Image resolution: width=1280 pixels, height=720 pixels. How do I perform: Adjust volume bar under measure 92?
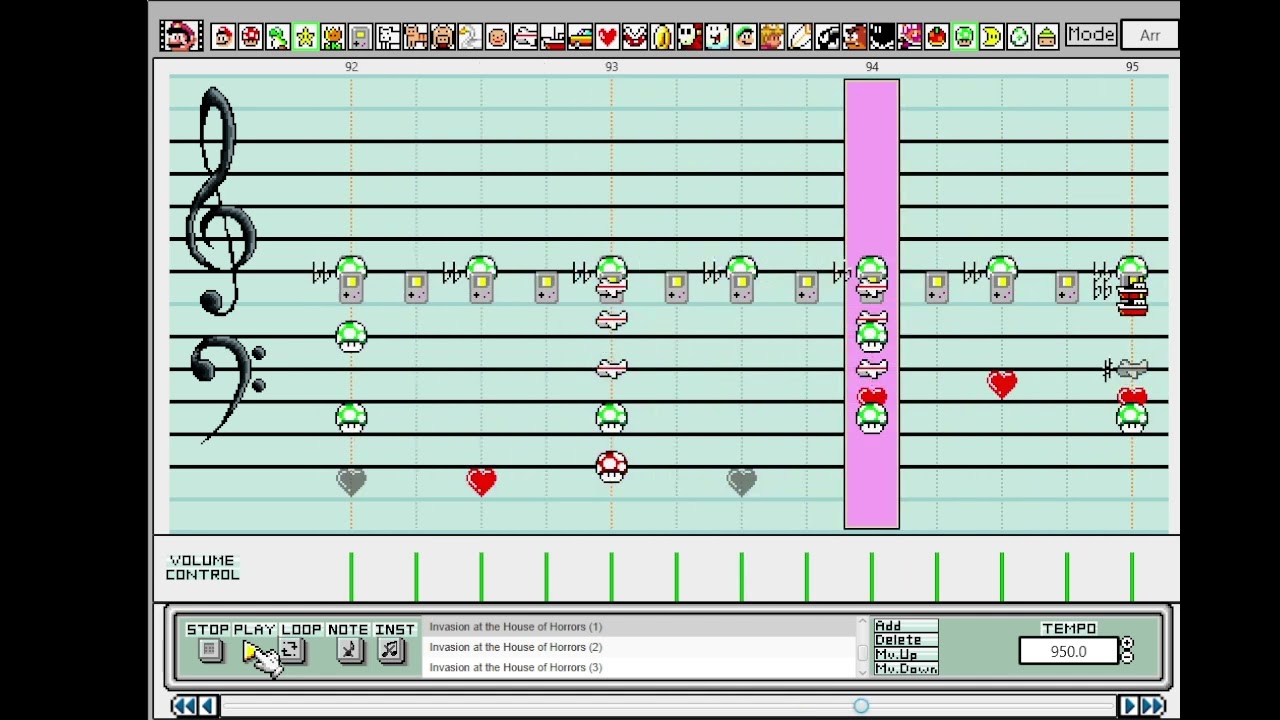[351, 578]
